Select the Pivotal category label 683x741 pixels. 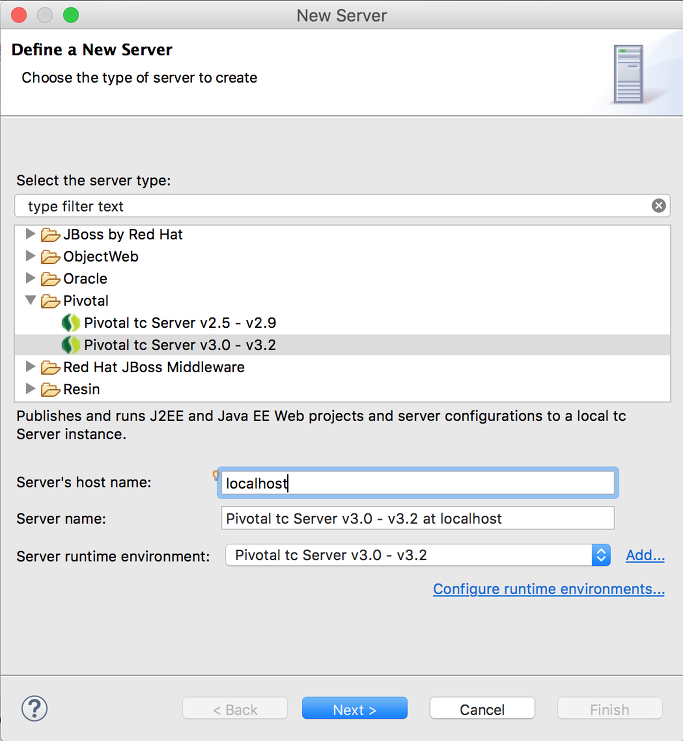[x=86, y=301]
